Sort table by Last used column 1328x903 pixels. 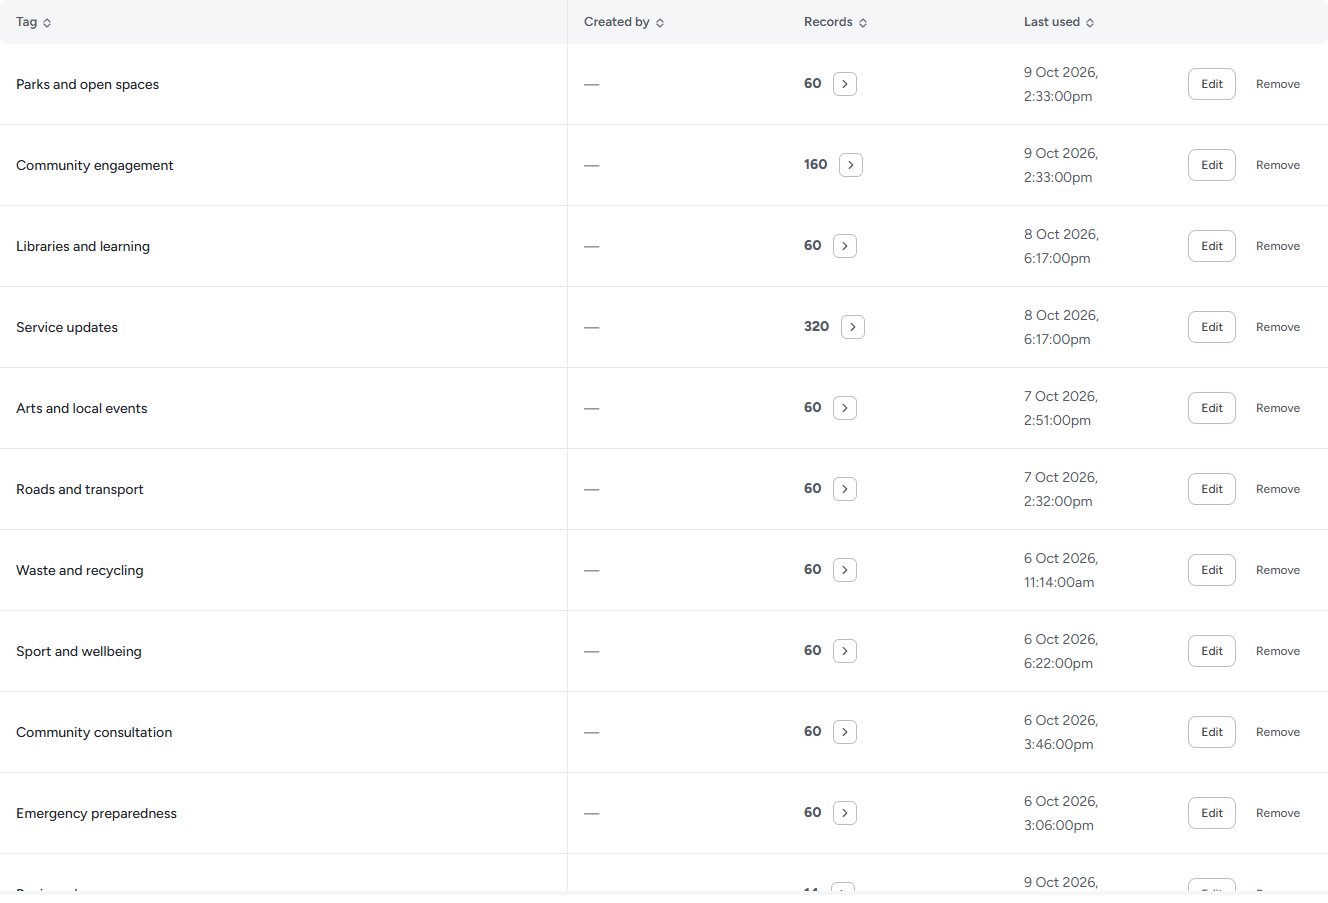click(1059, 22)
